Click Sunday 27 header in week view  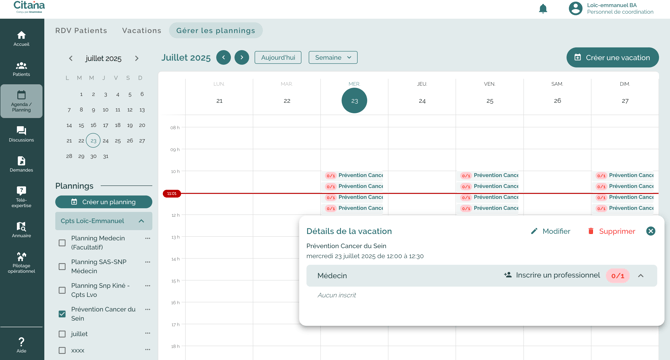point(625,101)
